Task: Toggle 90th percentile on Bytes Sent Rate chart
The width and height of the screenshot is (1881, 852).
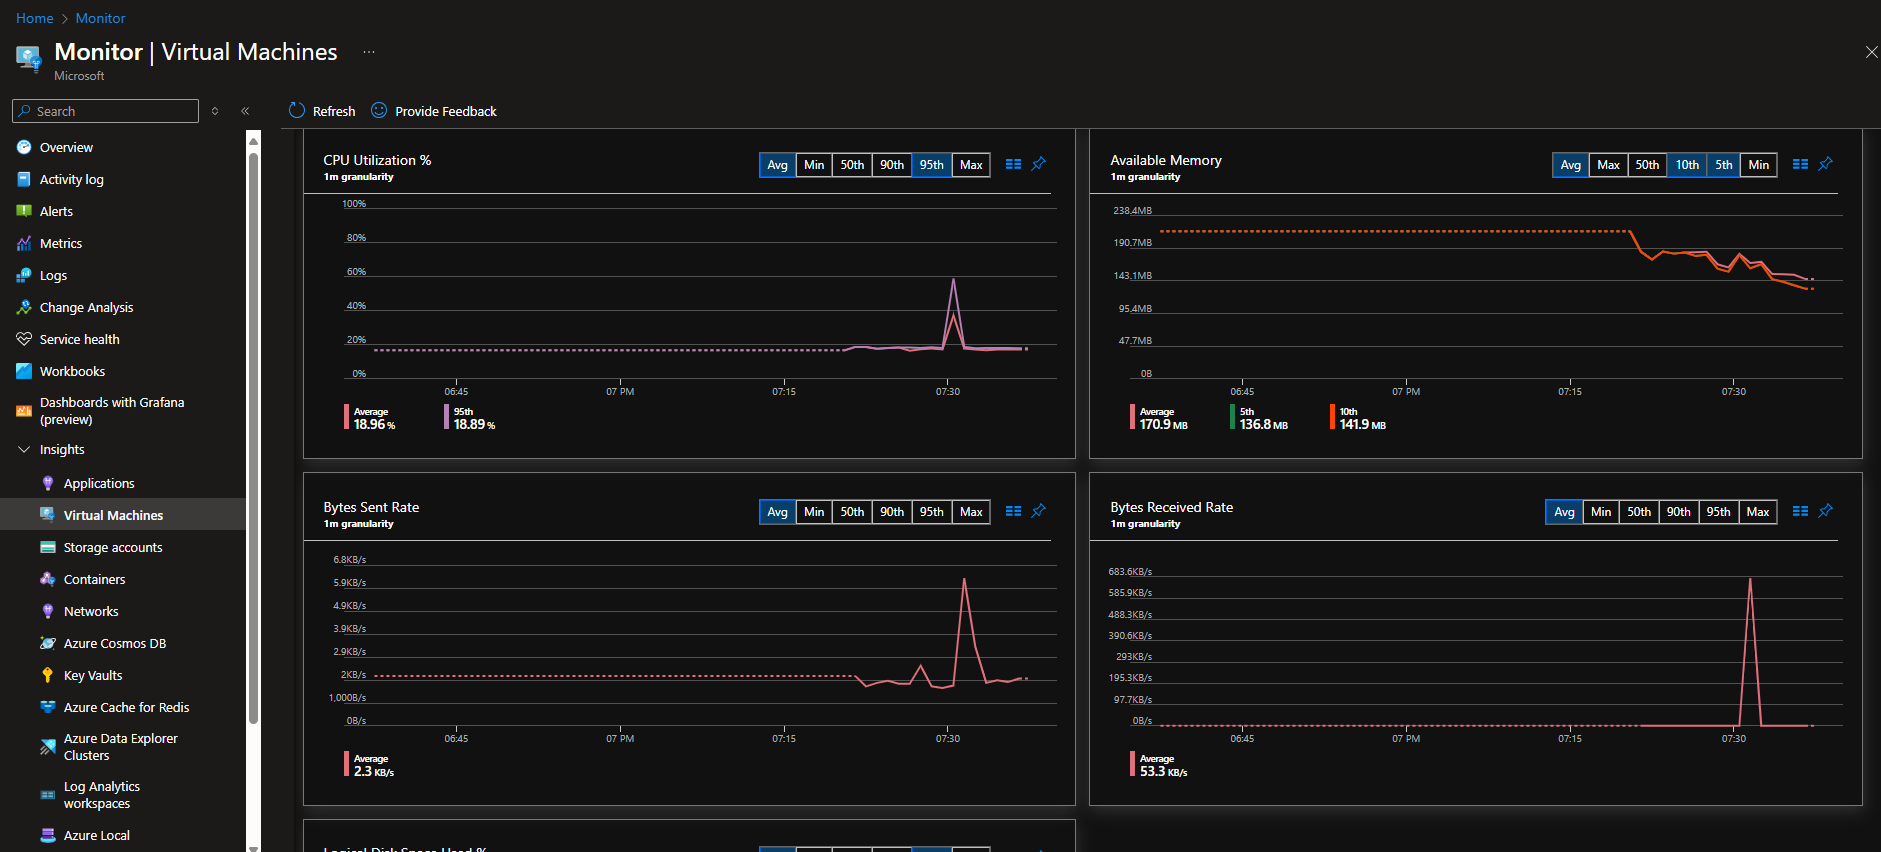Action: [892, 512]
